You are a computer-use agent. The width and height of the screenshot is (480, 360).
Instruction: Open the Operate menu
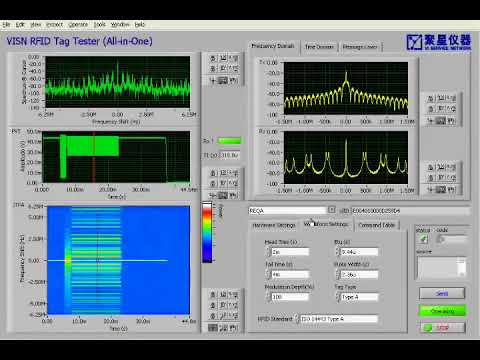(78, 24)
